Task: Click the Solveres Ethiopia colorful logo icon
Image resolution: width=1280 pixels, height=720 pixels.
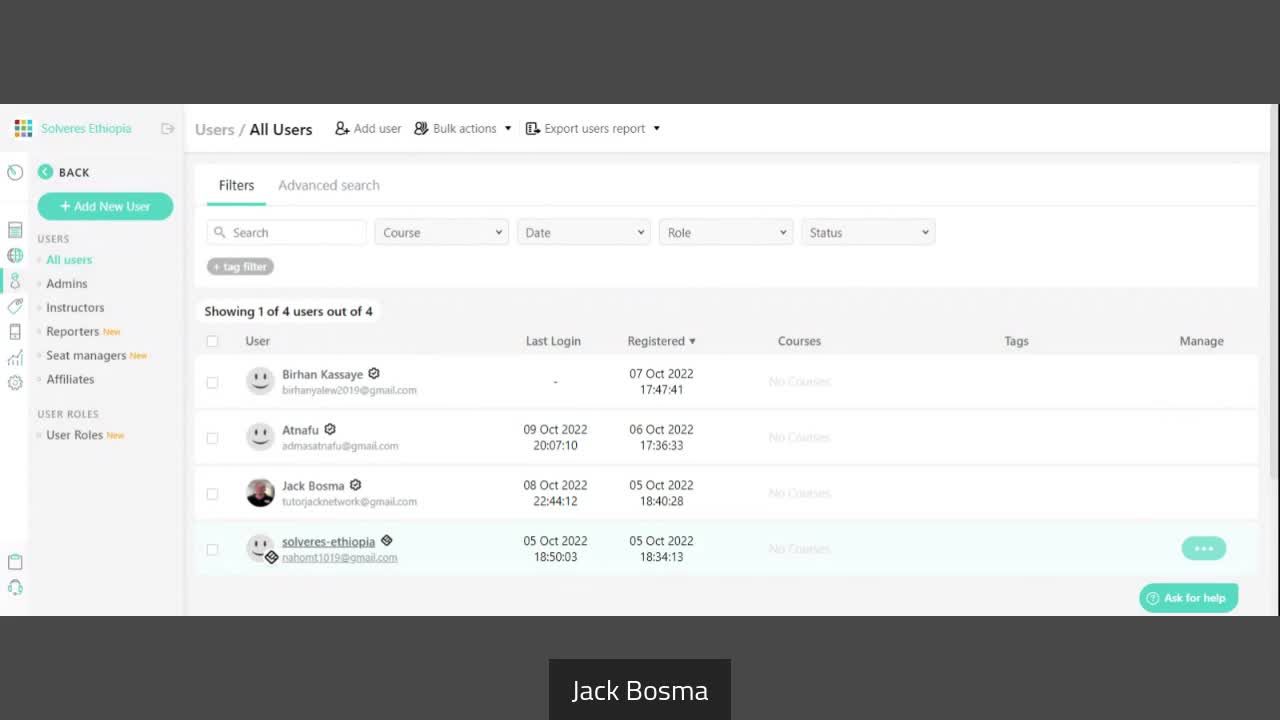Action: [x=23, y=129]
